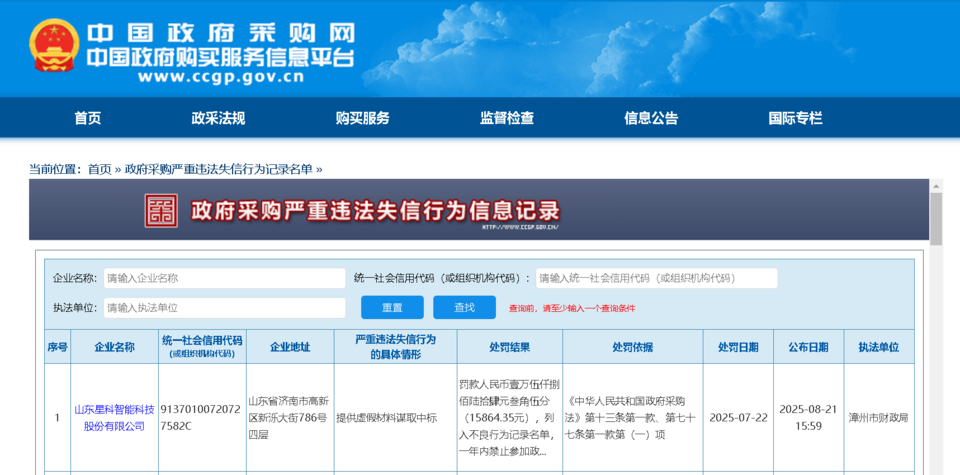This screenshot has height=475, width=960.
Task: Click the 处罚结果 column header
Action: 509,347
